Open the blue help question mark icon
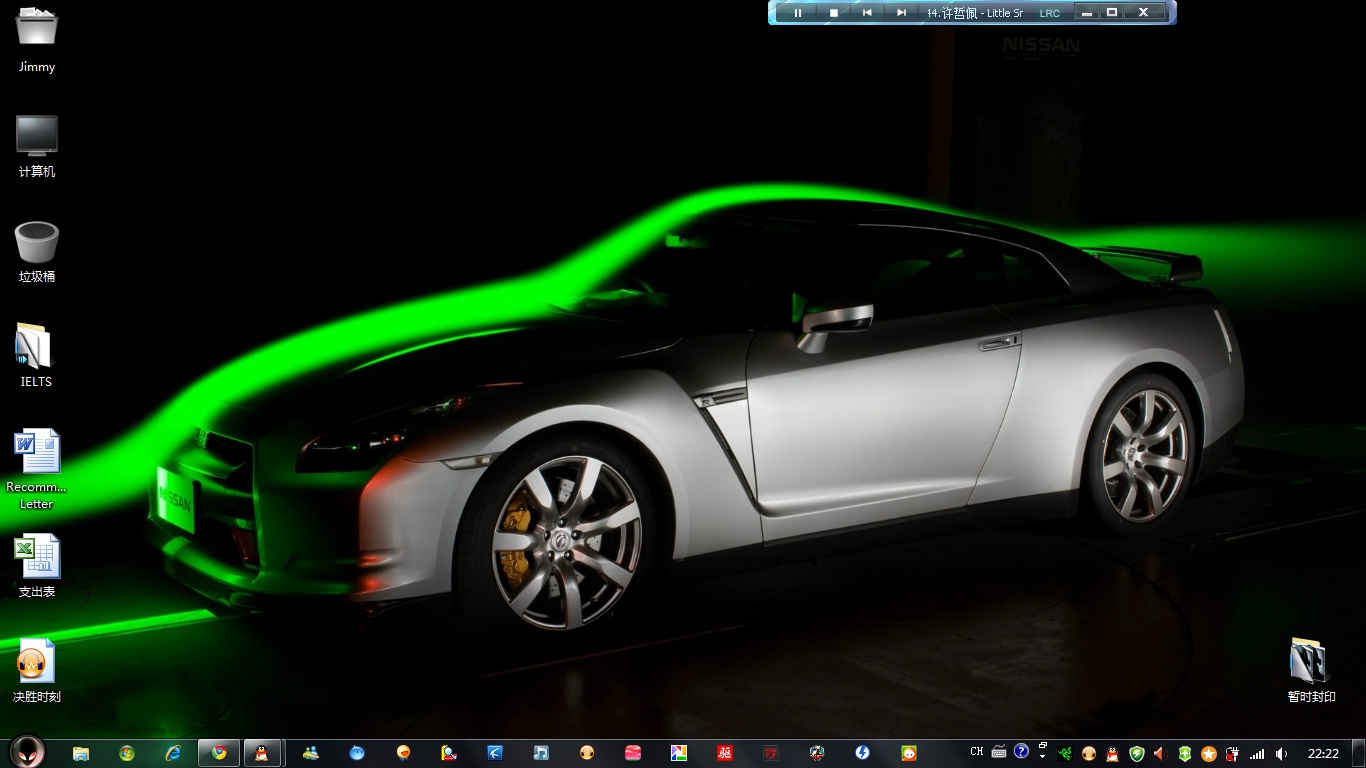Viewport: 1366px width, 768px height. click(x=1021, y=751)
